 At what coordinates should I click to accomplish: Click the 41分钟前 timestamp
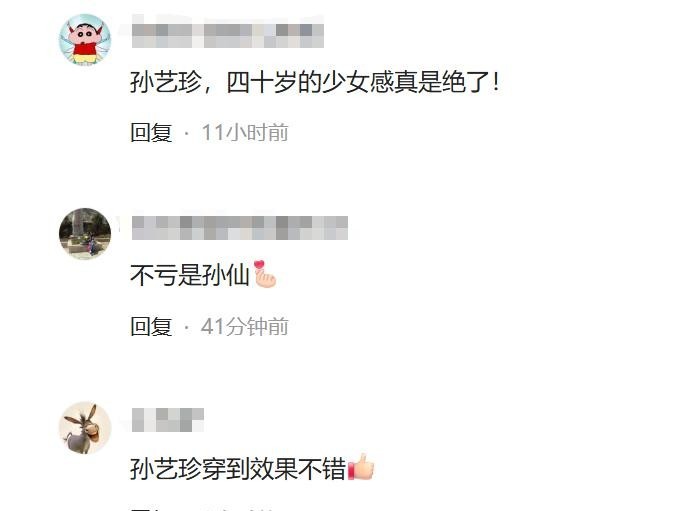tap(245, 326)
